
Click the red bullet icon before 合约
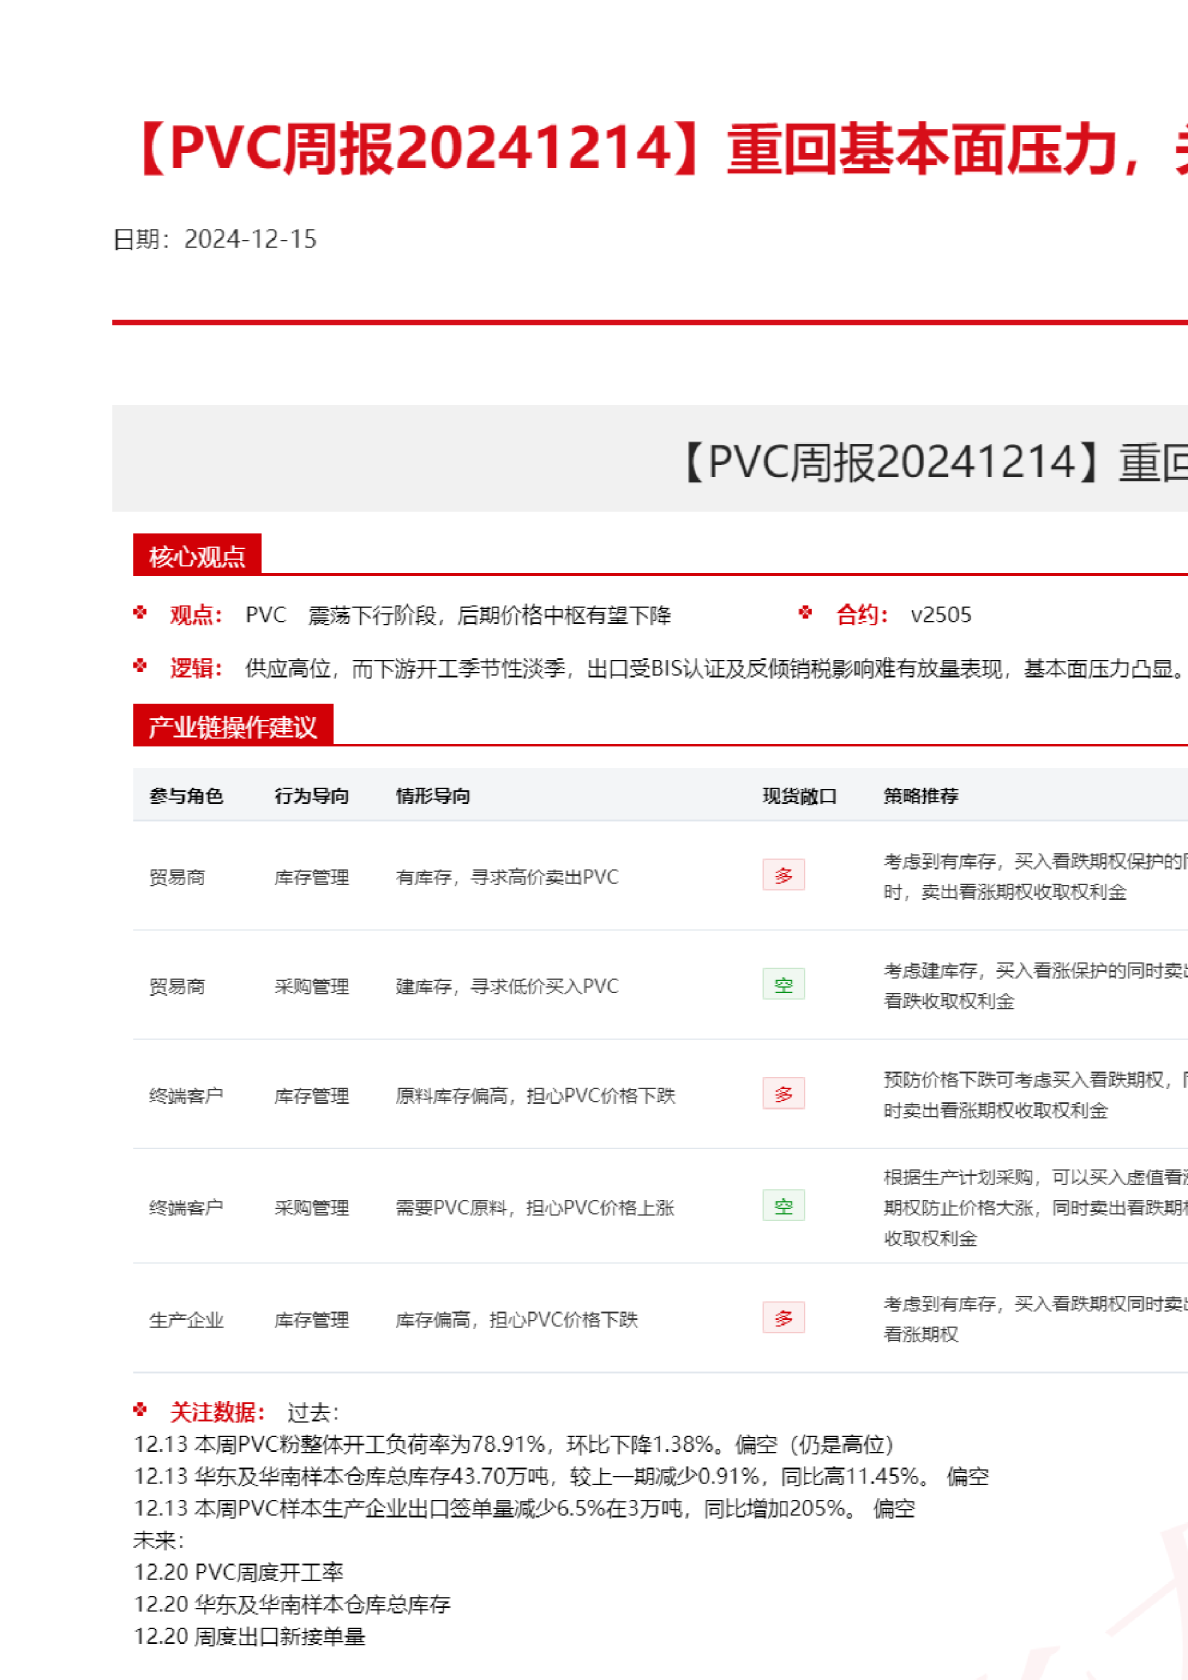pyautogui.click(x=806, y=613)
